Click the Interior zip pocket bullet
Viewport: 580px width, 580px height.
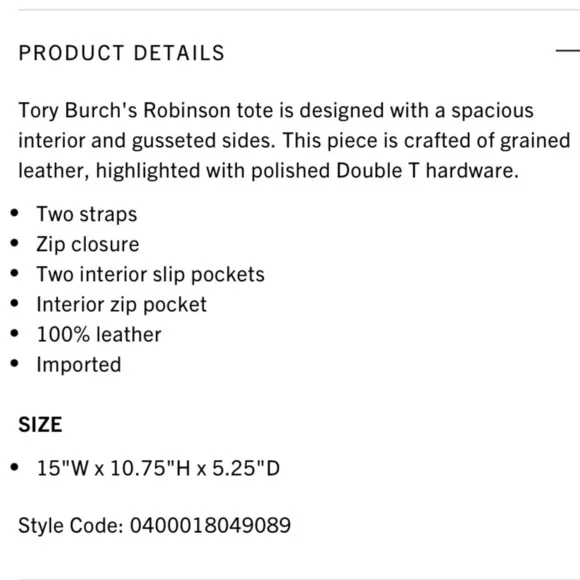[x=122, y=305]
